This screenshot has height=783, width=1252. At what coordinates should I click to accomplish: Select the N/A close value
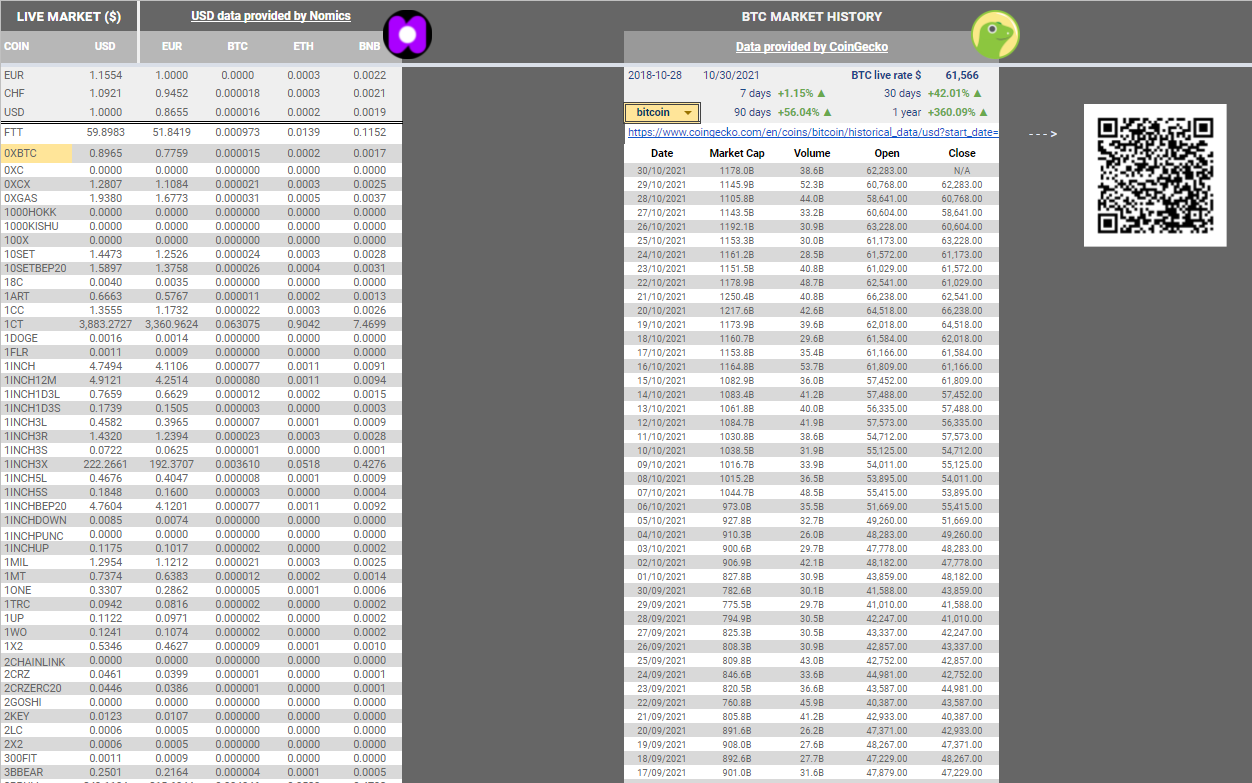[962, 171]
